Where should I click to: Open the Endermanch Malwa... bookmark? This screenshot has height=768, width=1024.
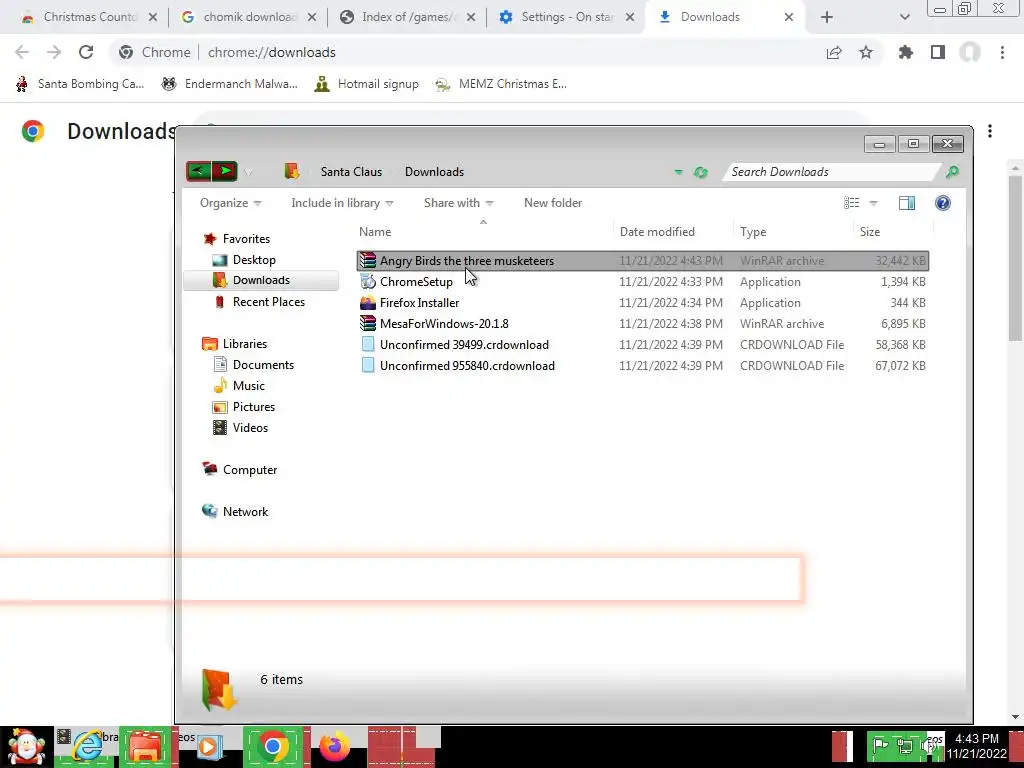(x=230, y=84)
